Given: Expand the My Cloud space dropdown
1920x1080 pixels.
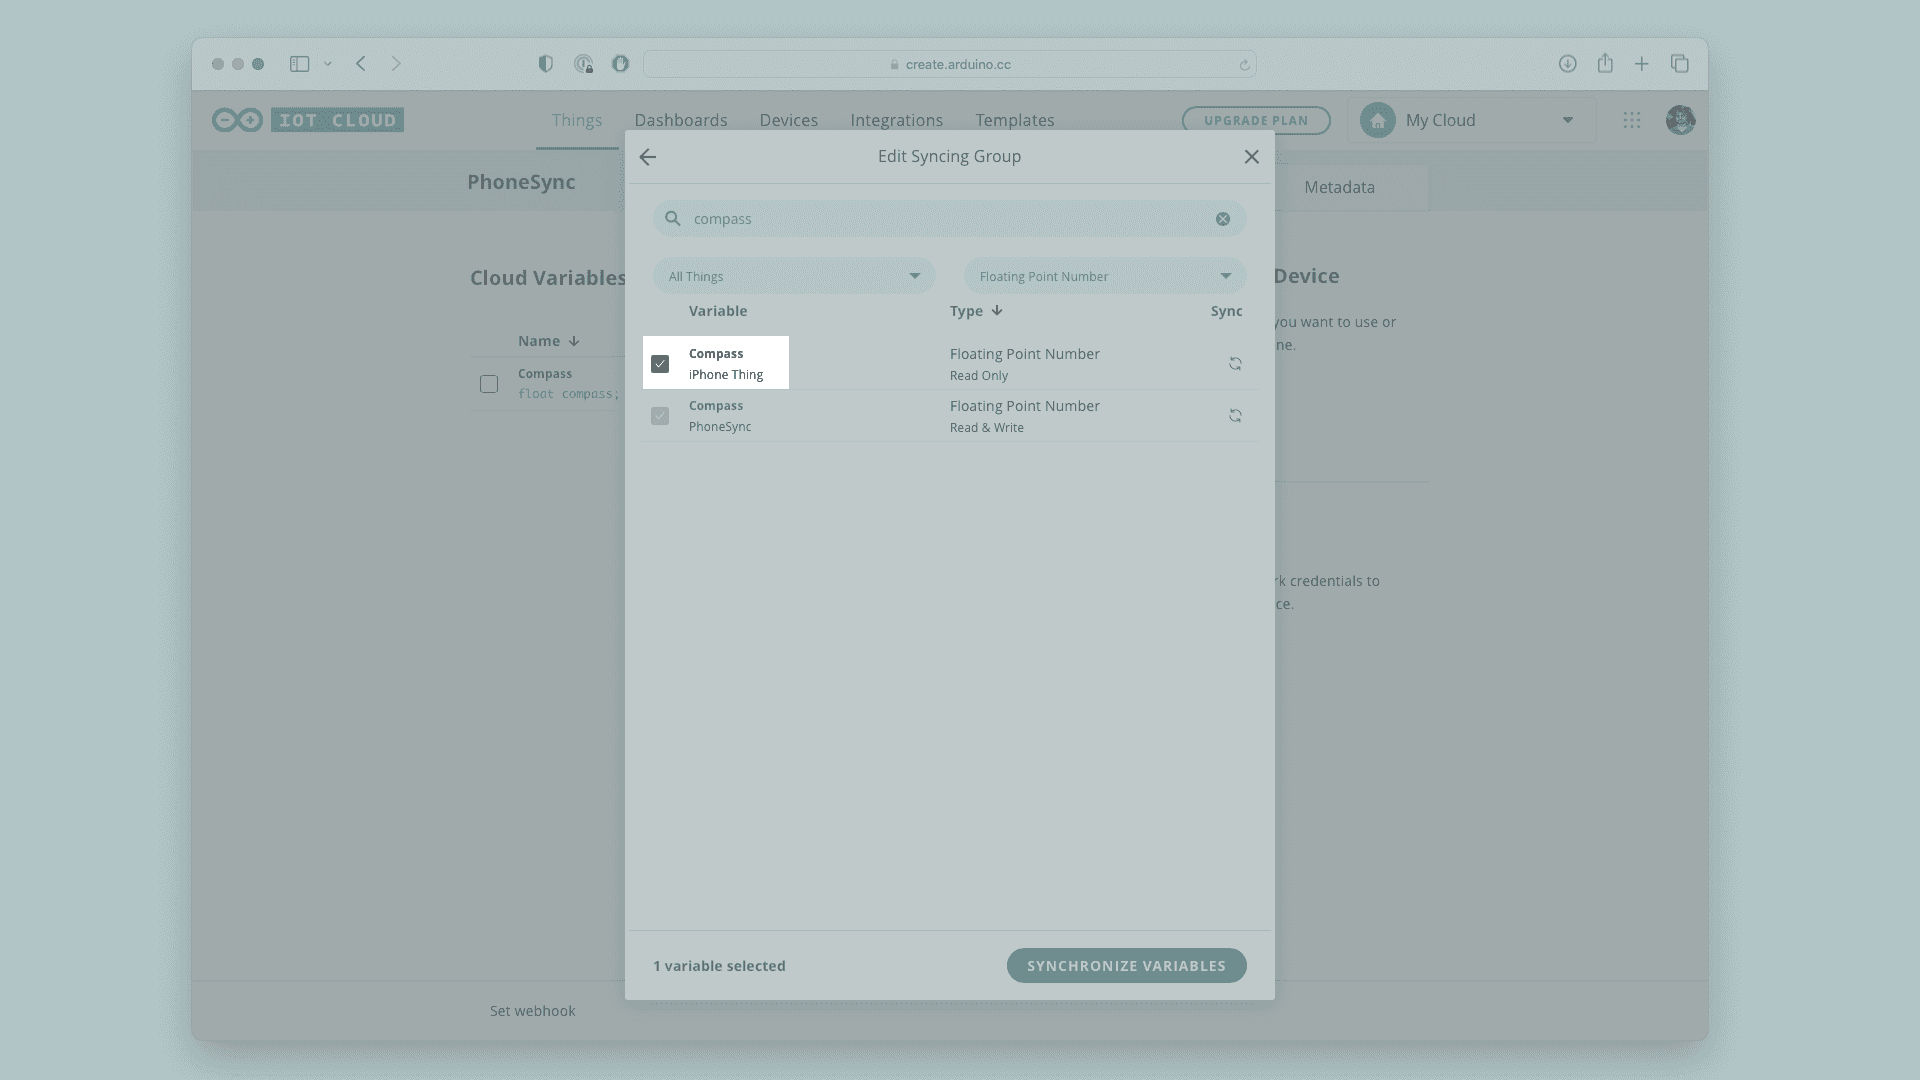Looking at the screenshot, I should point(1567,120).
